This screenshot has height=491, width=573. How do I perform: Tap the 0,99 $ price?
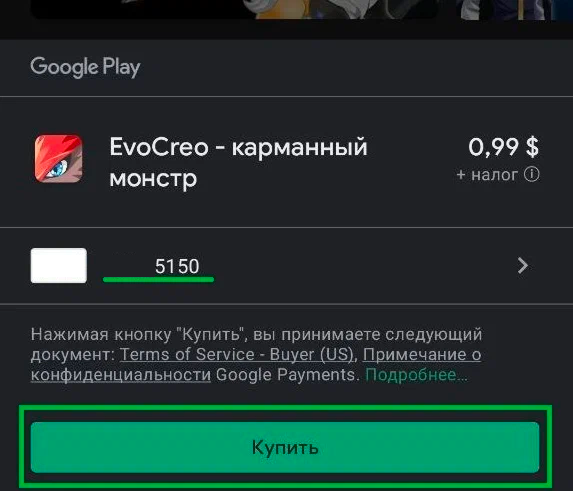pyautogui.click(x=504, y=147)
